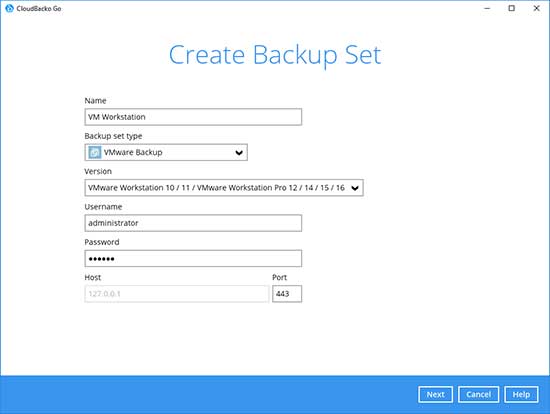Click the Username label text

coord(103,207)
